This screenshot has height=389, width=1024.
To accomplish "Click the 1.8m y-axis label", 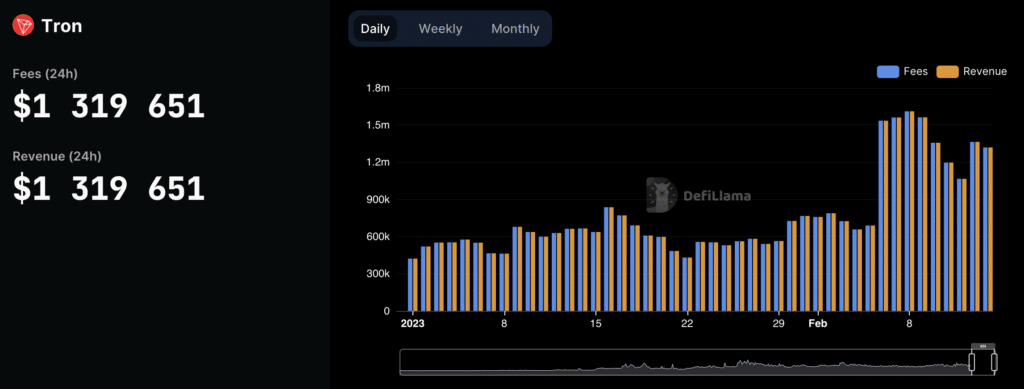I will pos(377,87).
